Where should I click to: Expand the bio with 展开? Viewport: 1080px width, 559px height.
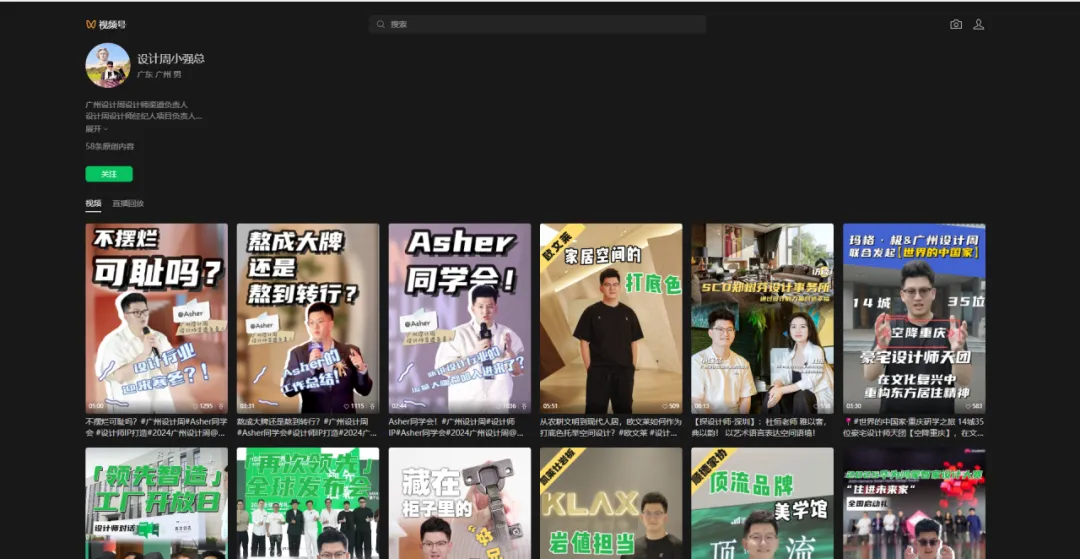96,129
